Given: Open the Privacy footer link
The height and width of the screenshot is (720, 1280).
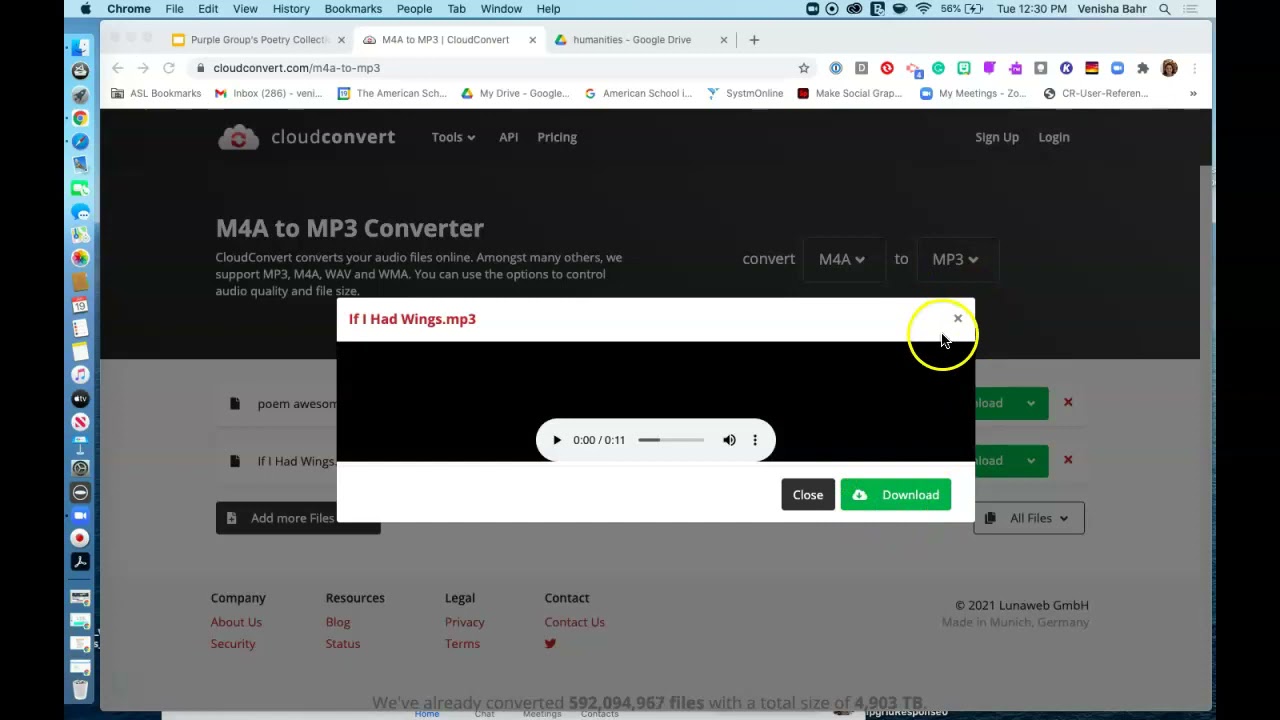Looking at the screenshot, I should coord(465,622).
